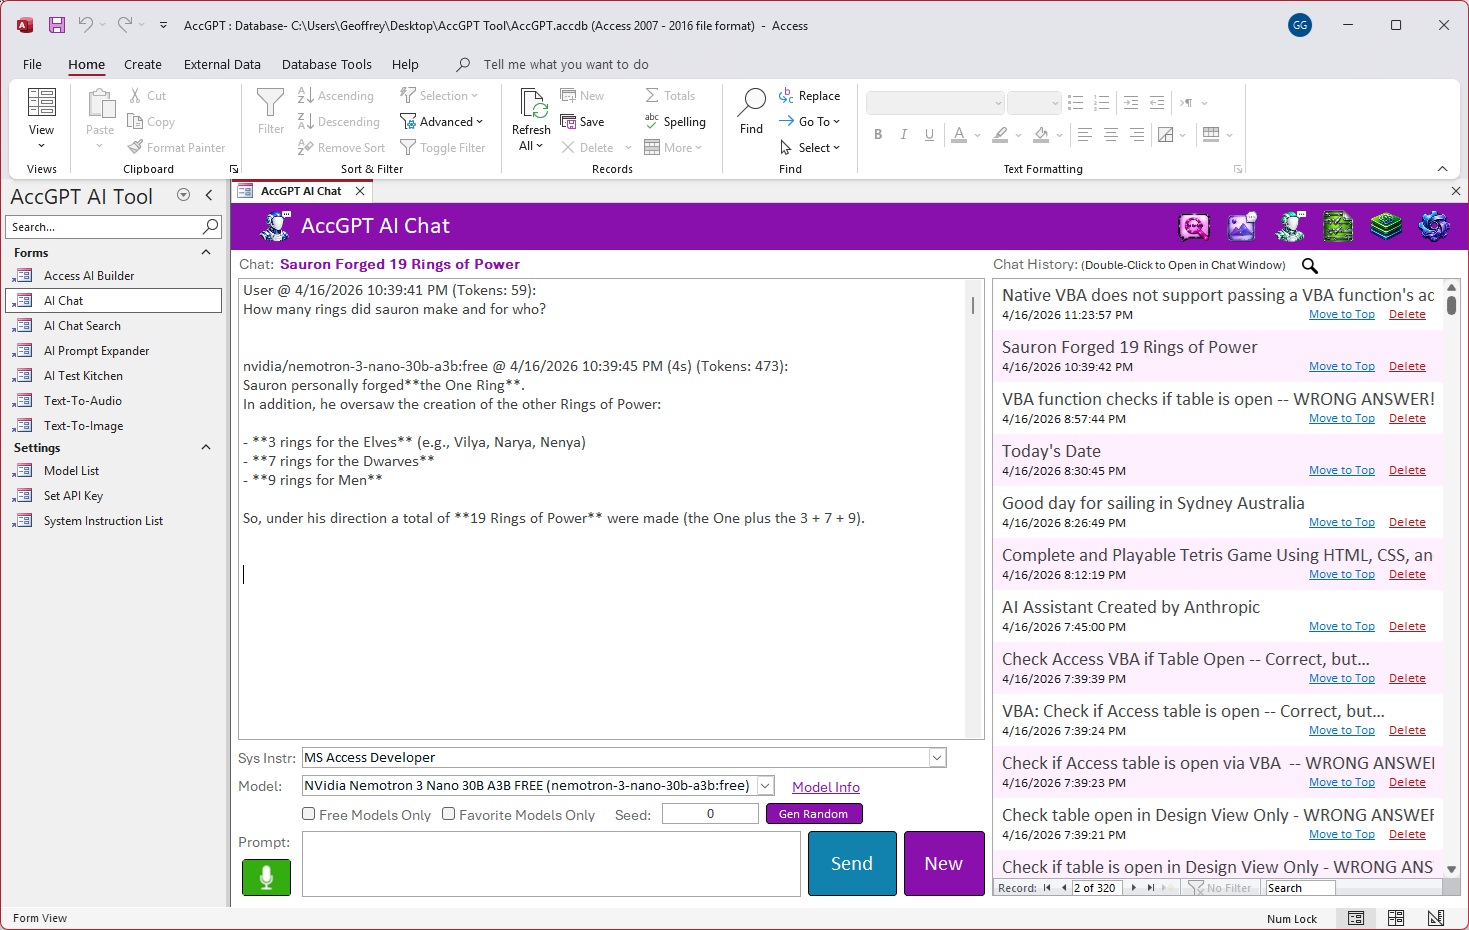Collapse the Forms group in navigation pane
Image resolution: width=1469 pixels, height=930 pixels.
pyautogui.click(x=206, y=253)
